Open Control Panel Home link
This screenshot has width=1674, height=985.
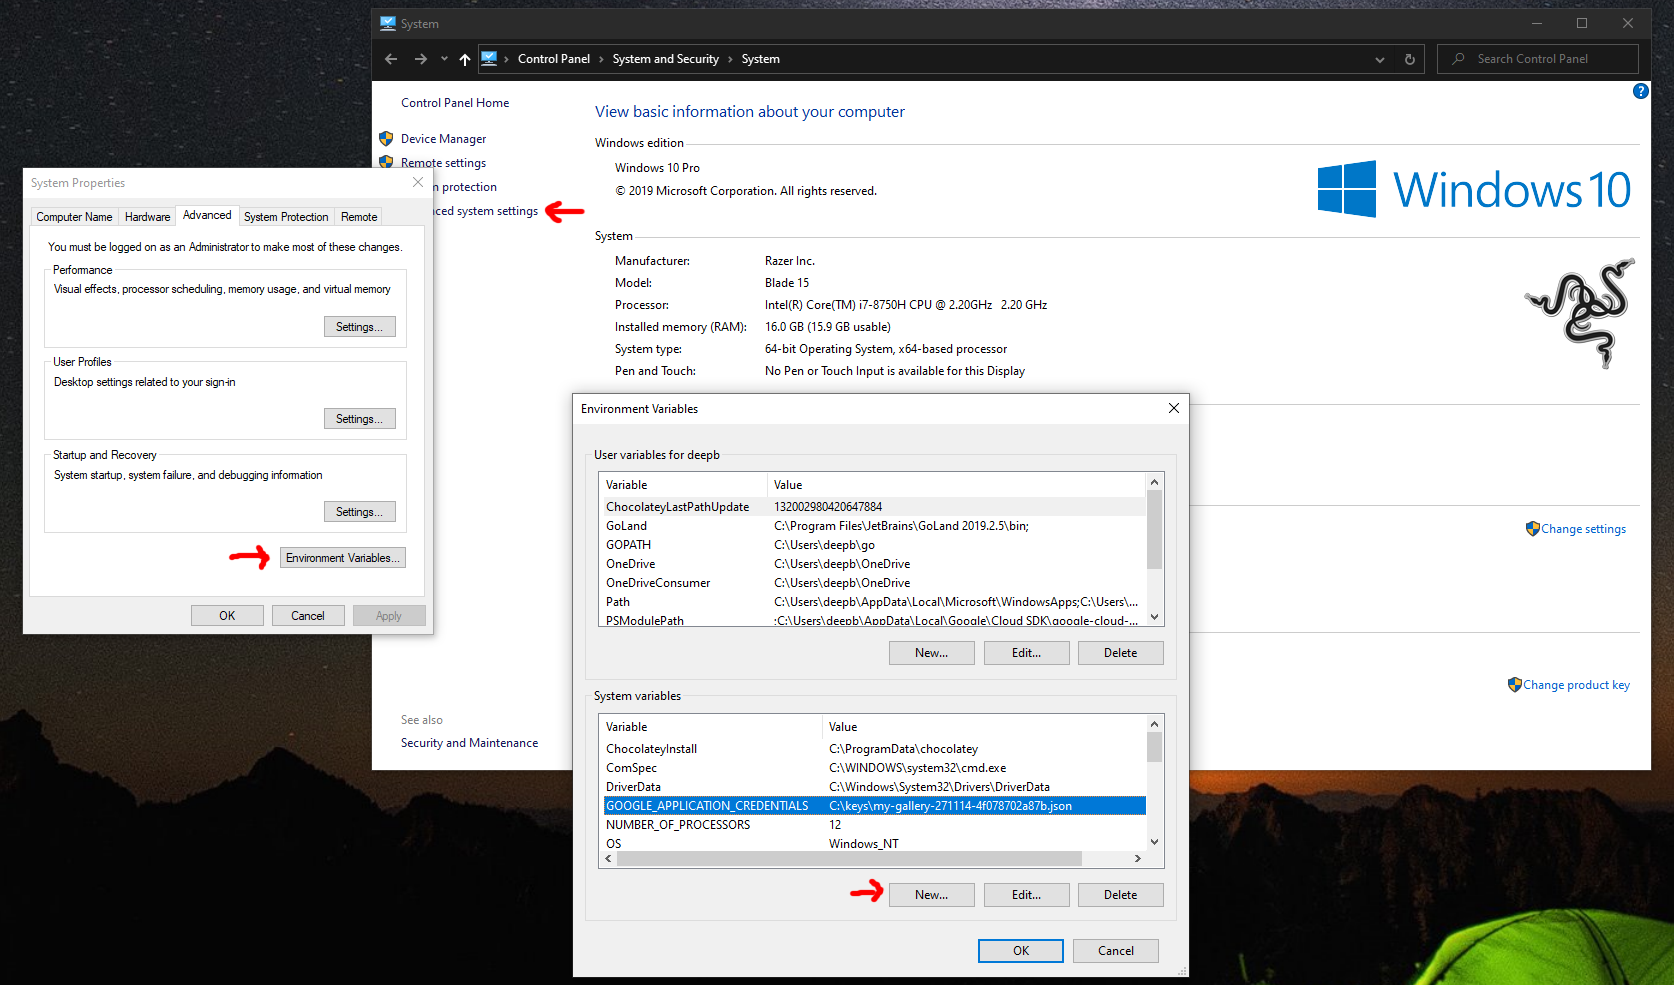click(x=455, y=103)
